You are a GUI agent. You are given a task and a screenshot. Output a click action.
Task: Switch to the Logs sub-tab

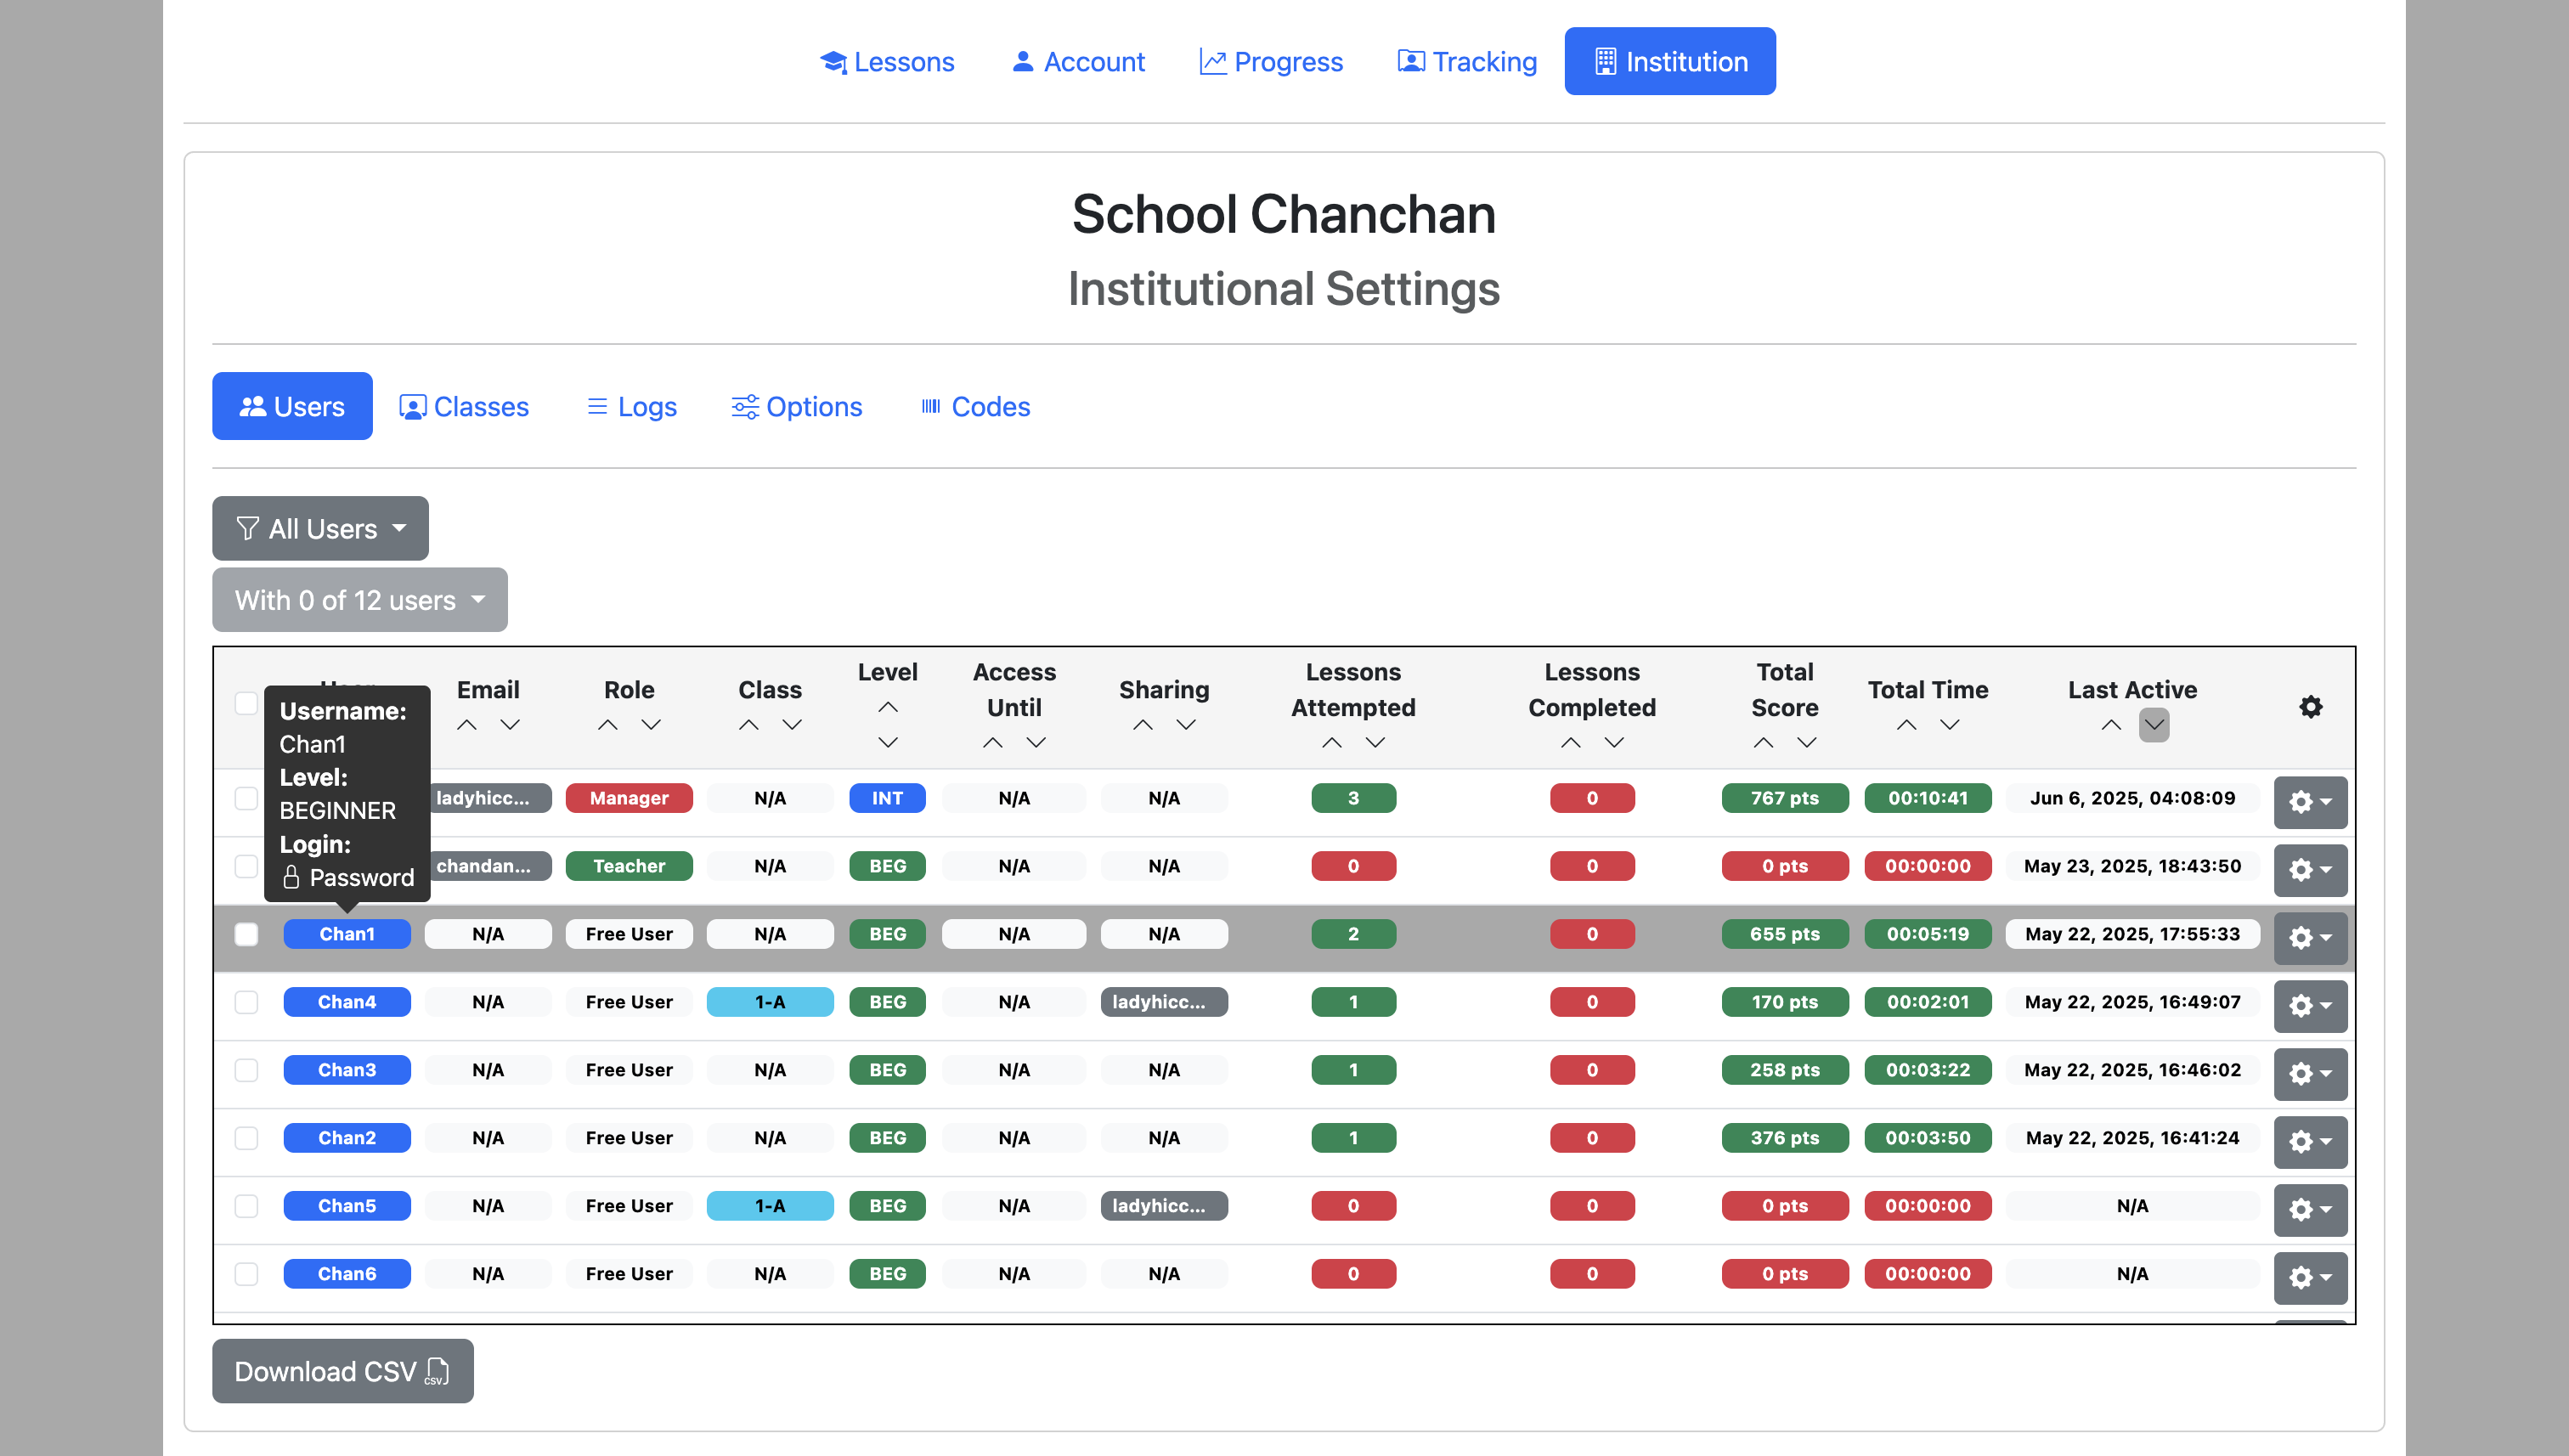(x=632, y=406)
